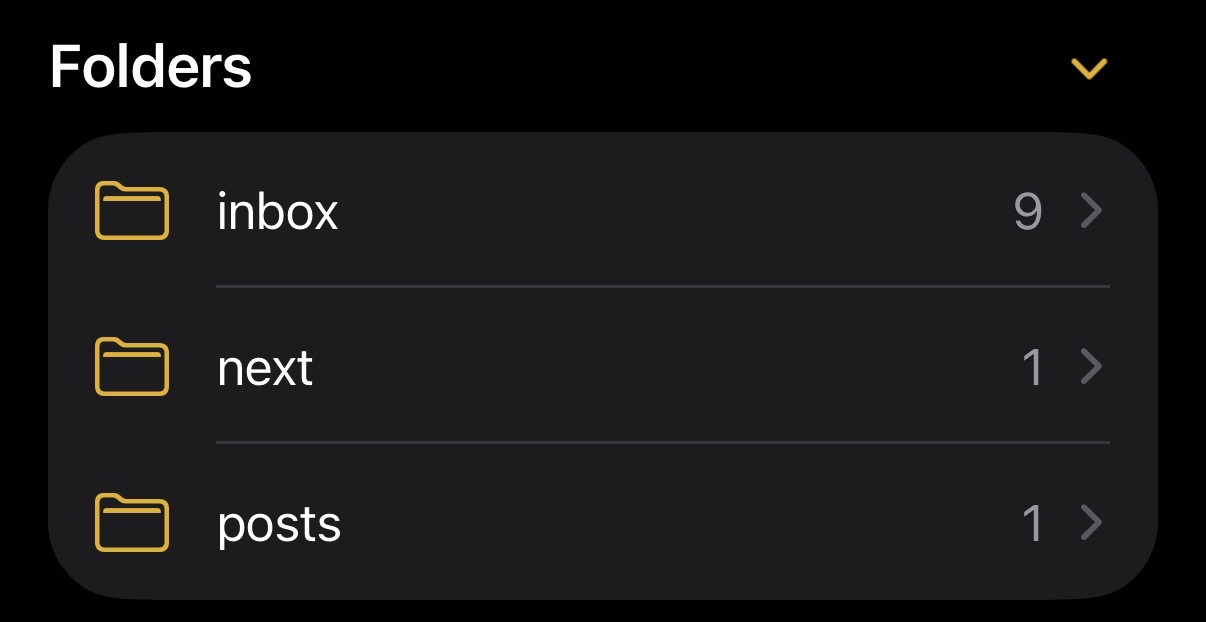
Task: Select the next folder name text
Action: coord(265,368)
